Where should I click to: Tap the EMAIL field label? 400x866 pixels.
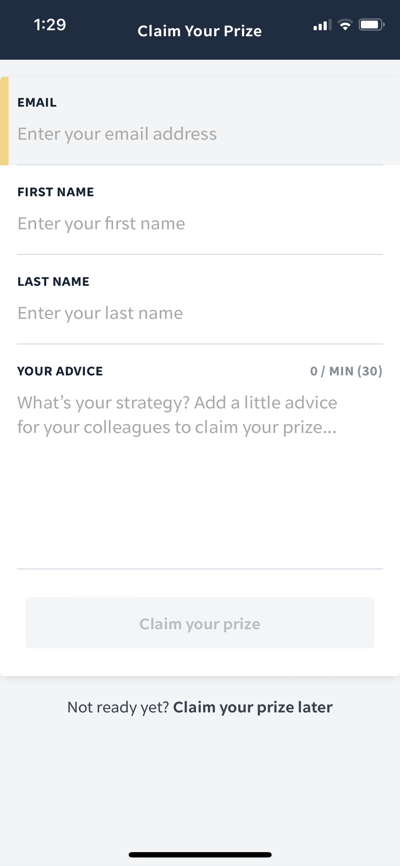tap(37, 103)
